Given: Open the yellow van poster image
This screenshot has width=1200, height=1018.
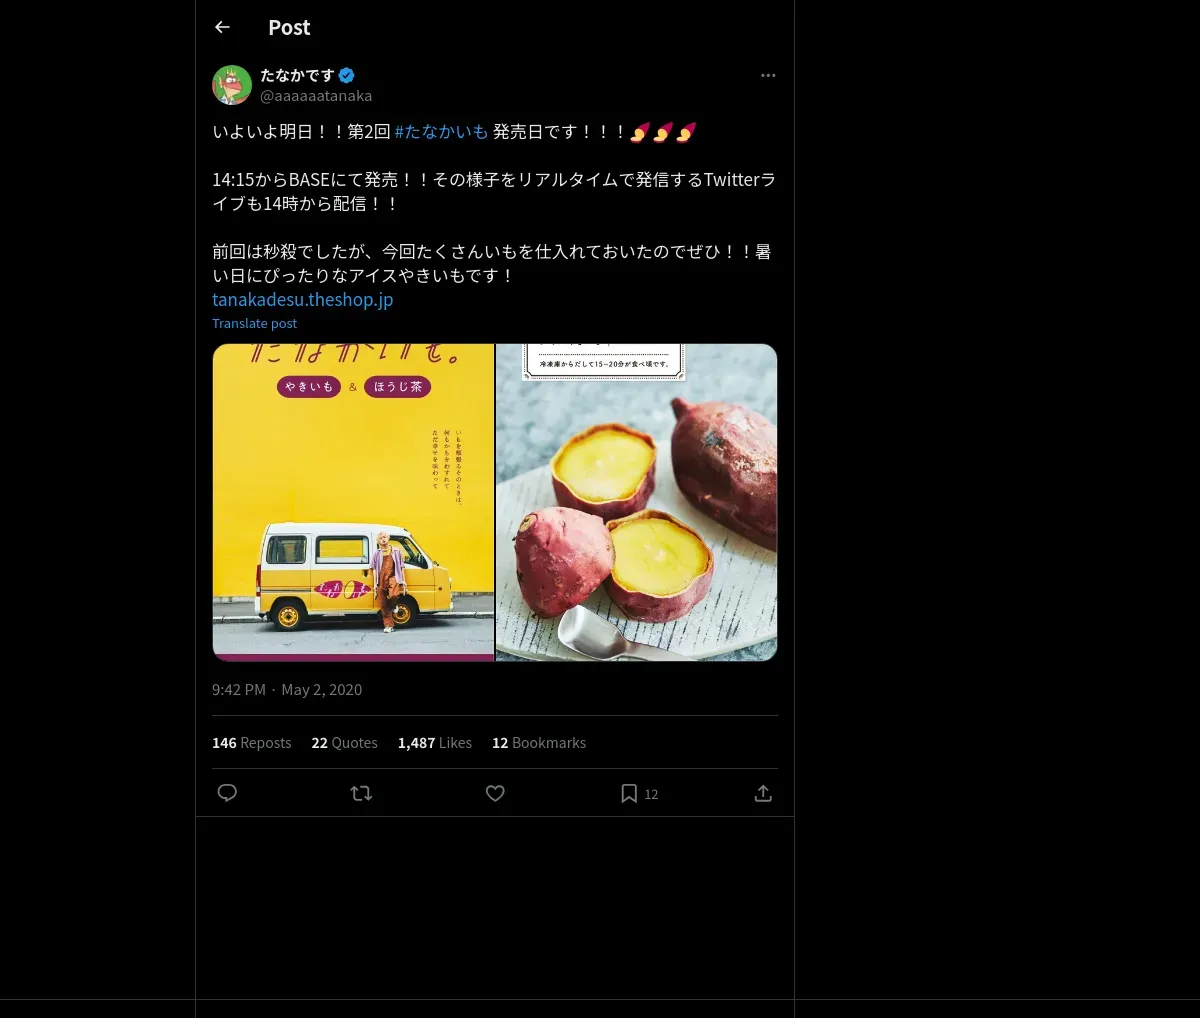Looking at the screenshot, I should coord(353,502).
